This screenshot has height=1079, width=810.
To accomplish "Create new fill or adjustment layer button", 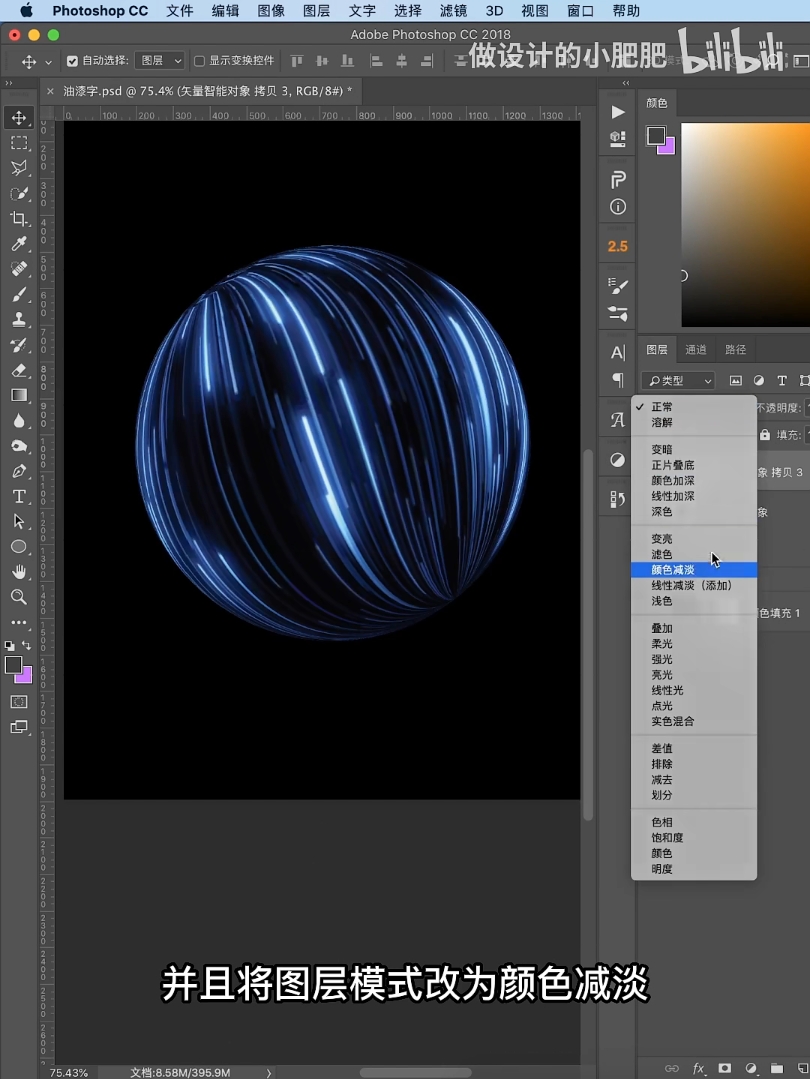I will (x=751, y=1068).
